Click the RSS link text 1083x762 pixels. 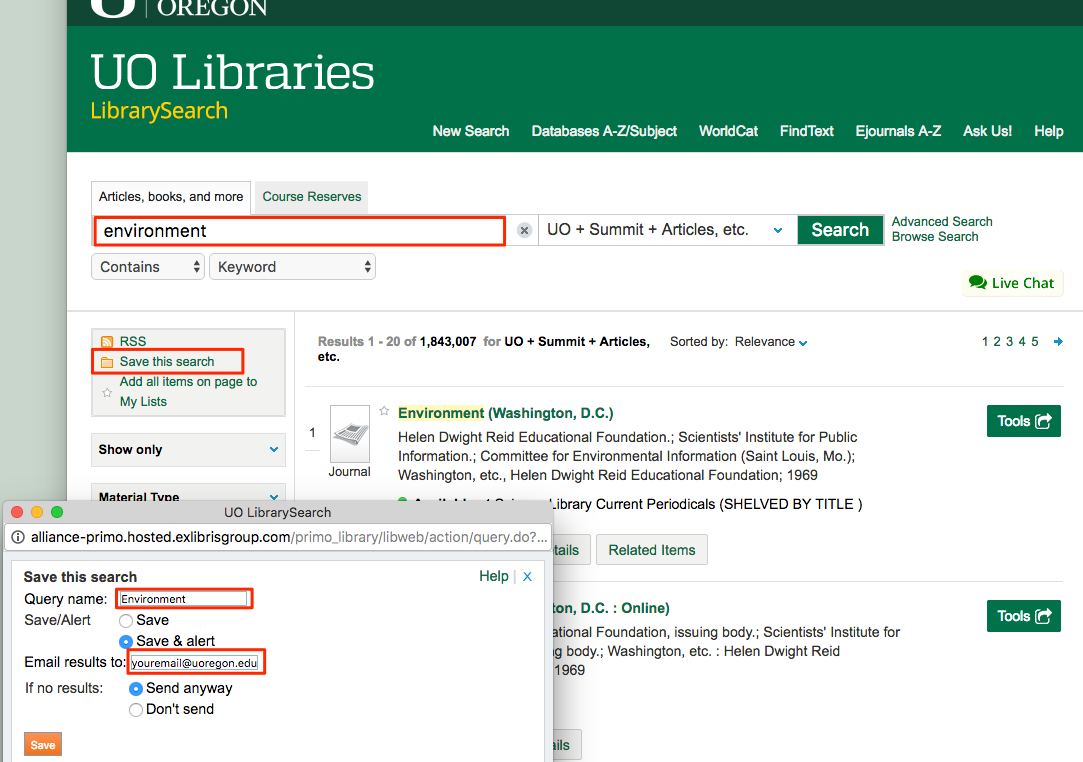click(133, 341)
